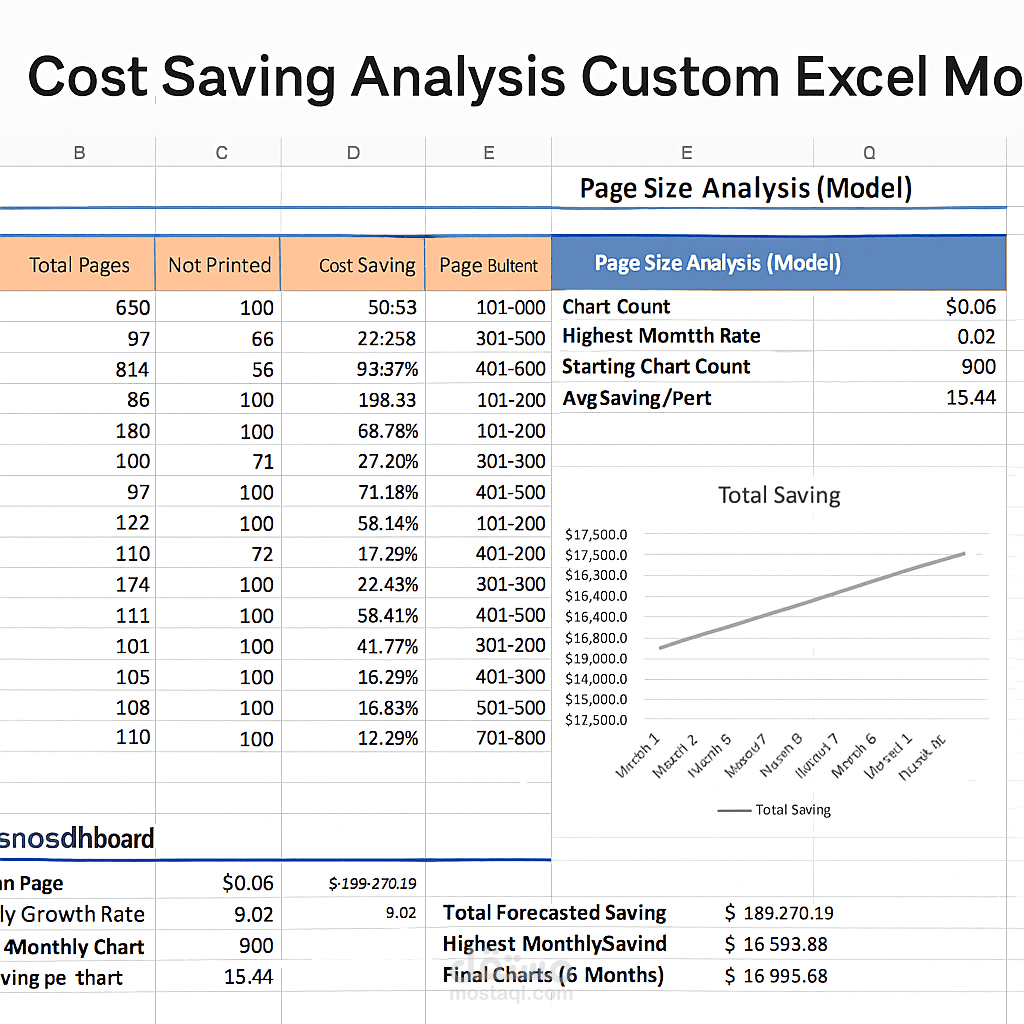Select the gray Total Saving trend line
The image size is (1024, 1024).
(812, 601)
